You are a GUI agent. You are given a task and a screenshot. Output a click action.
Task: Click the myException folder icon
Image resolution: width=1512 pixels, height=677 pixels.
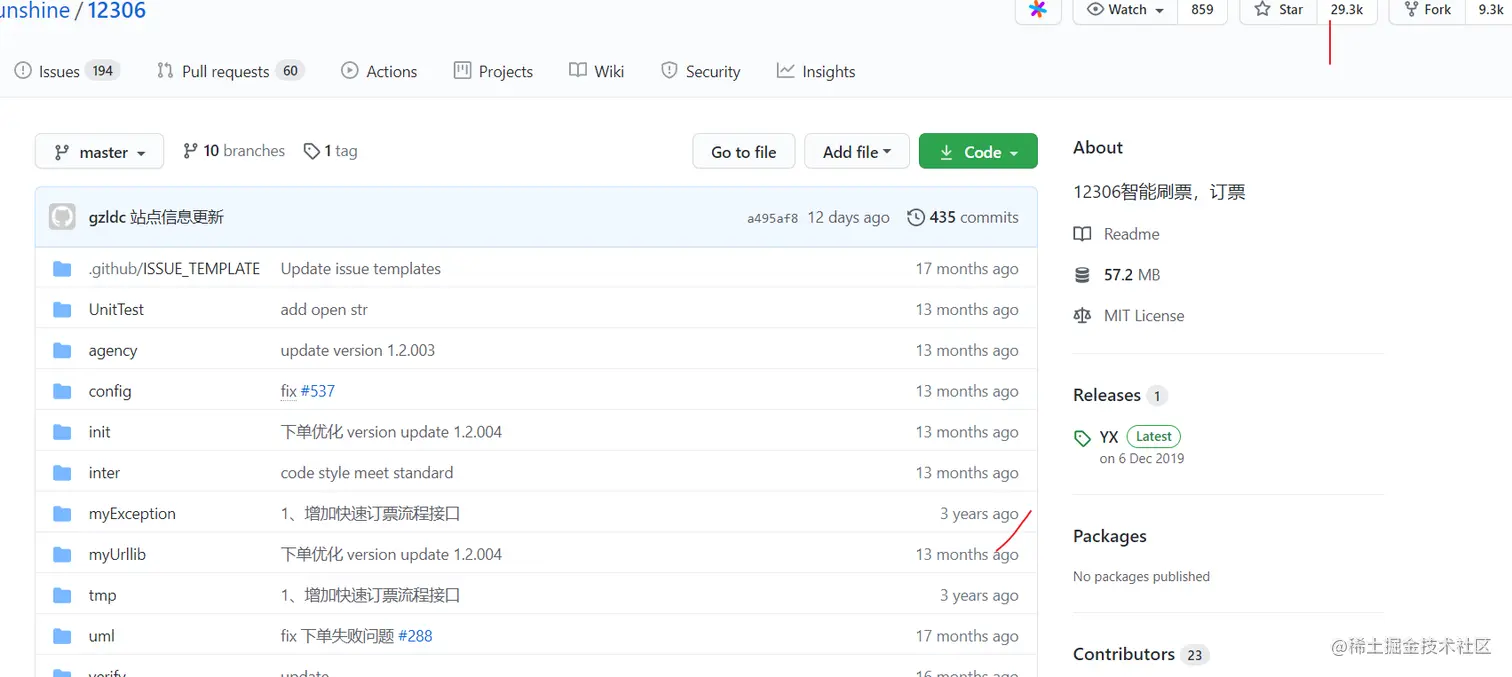62,514
